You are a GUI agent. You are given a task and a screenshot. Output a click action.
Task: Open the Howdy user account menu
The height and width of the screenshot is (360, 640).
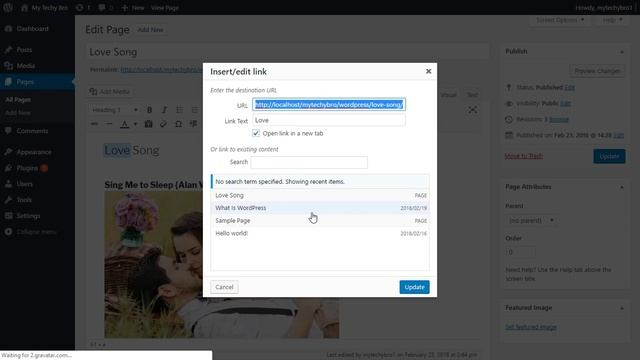[604, 7]
